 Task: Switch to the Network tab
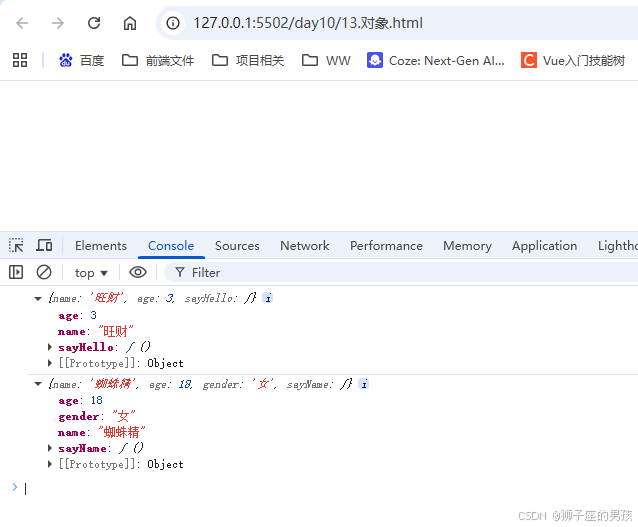point(304,245)
